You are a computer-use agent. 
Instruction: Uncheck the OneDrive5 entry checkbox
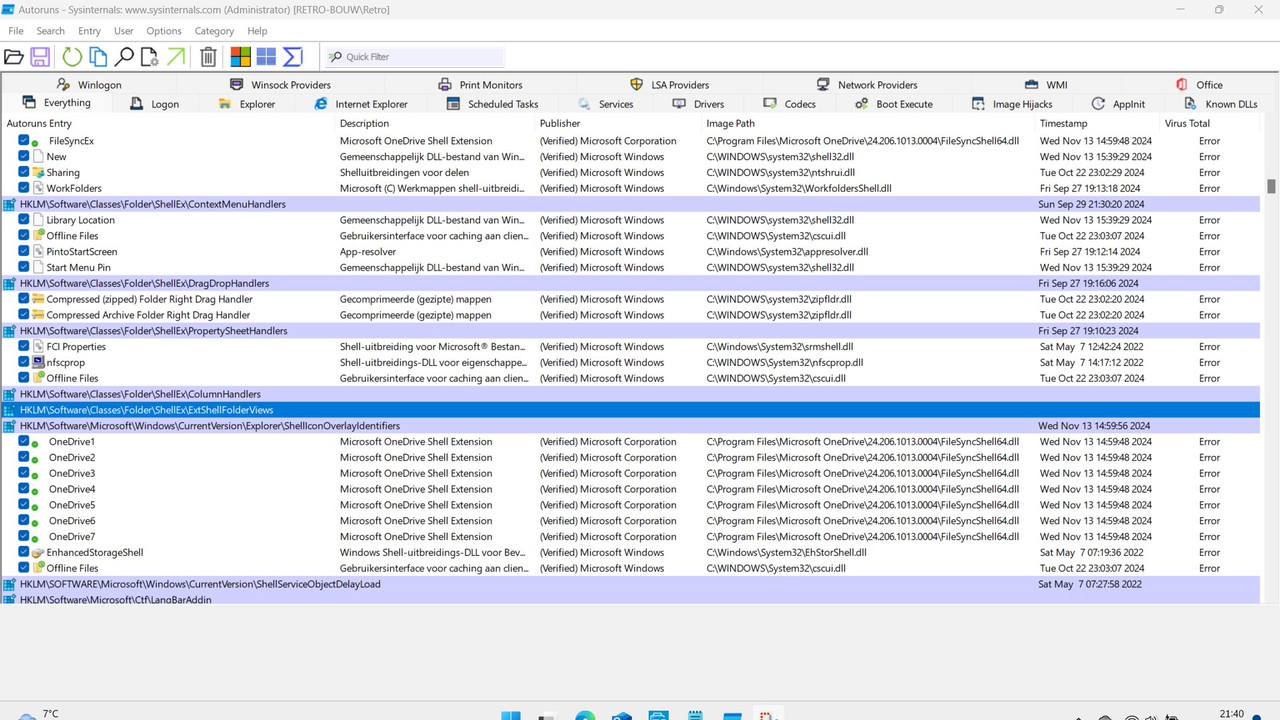pos(24,505)
